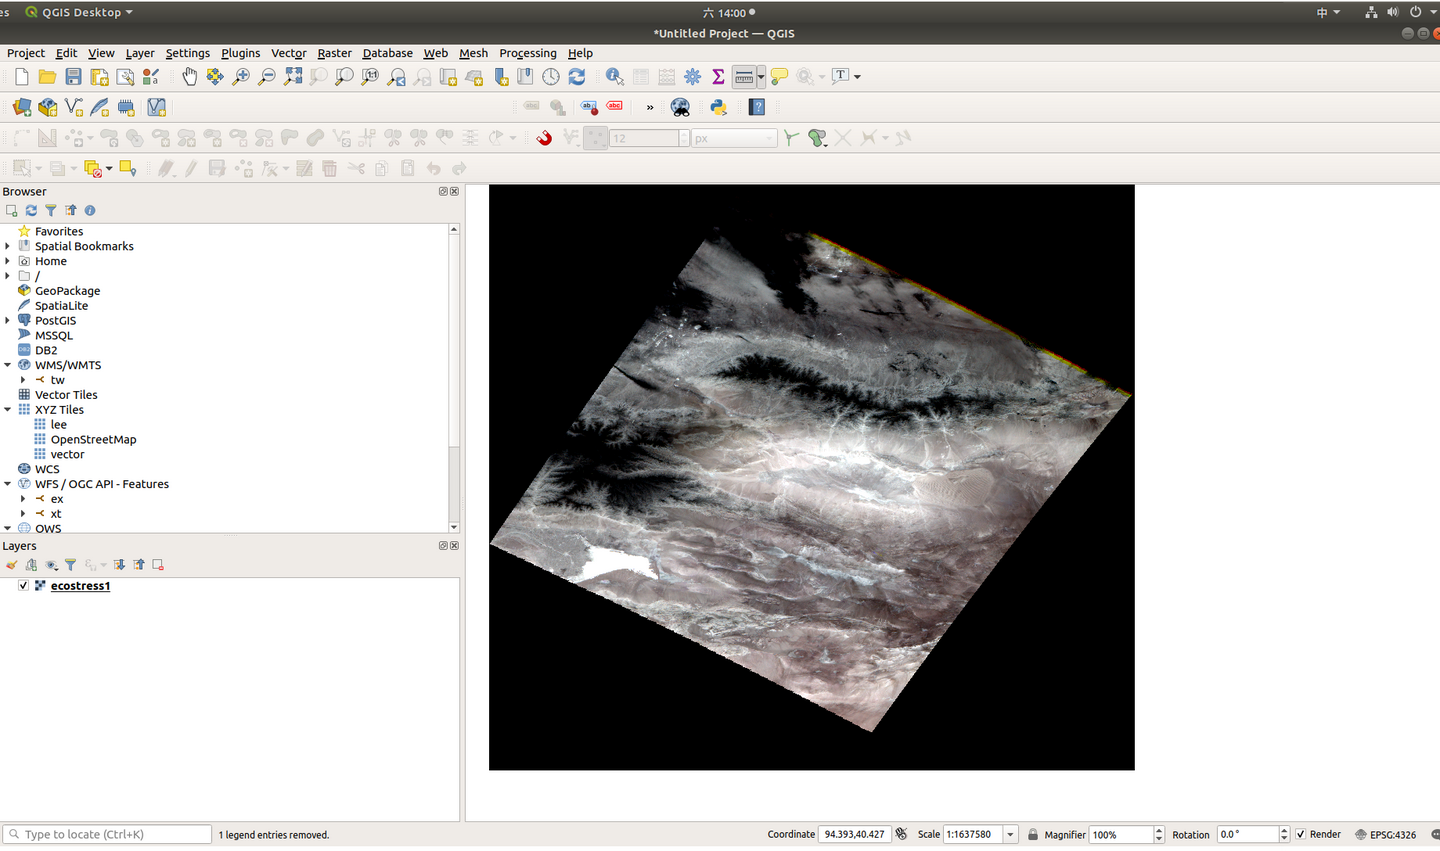Open the Scale dropdown arrow
This screenshot has height=851, width=1440.
point(1010,834)
